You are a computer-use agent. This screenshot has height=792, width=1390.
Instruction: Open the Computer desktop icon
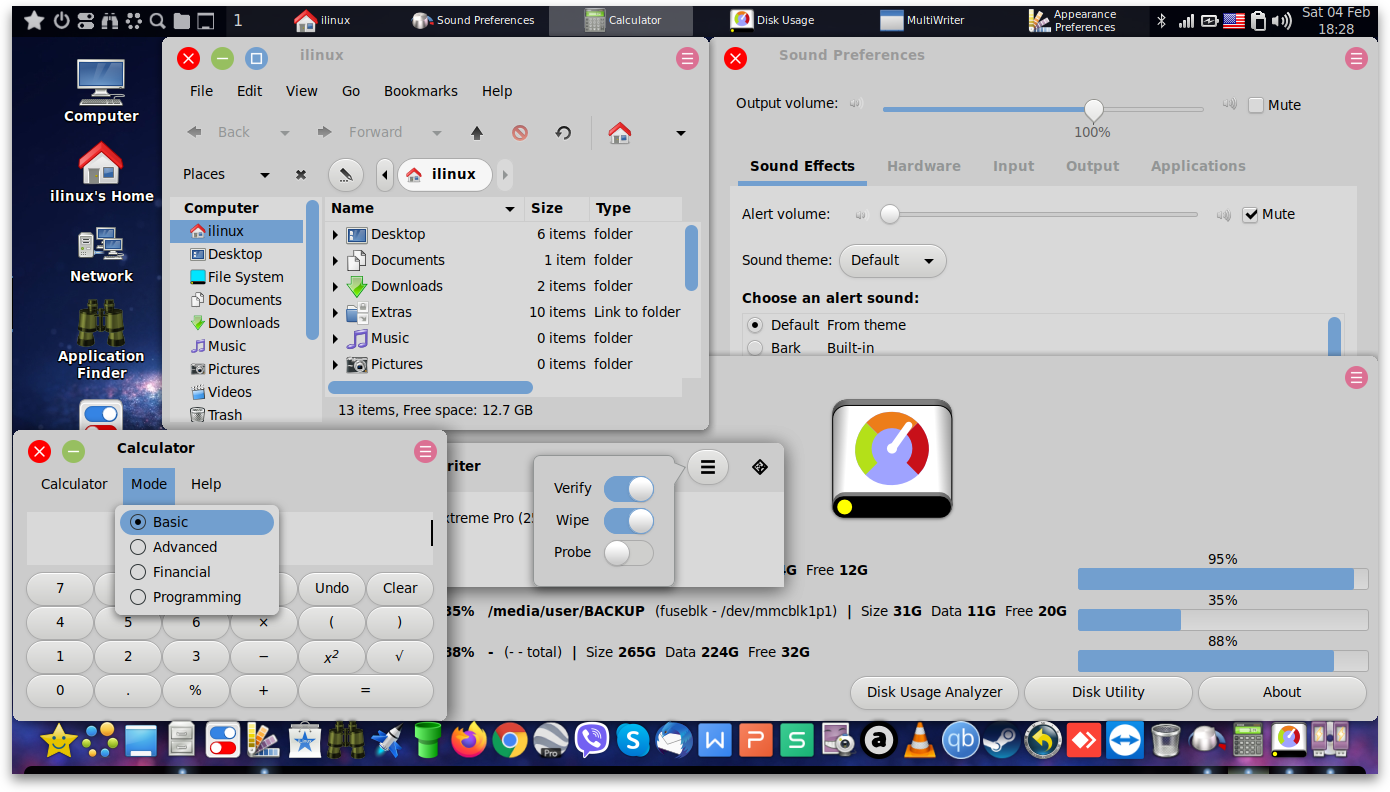pyautogui.click(x=101, y=91)
